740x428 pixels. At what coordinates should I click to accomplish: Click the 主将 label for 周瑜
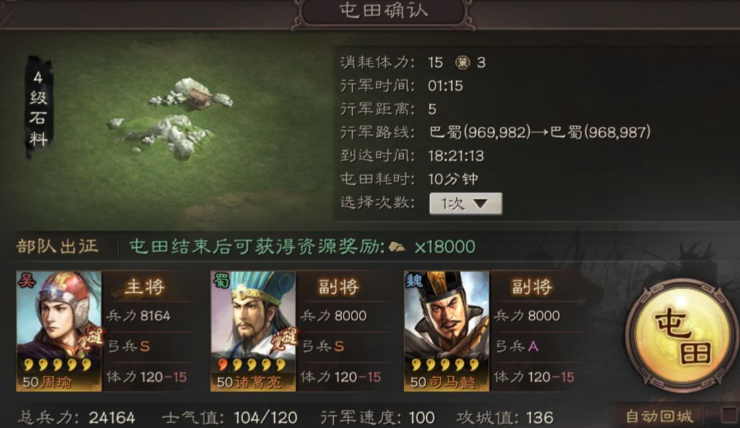click(144, 286)
